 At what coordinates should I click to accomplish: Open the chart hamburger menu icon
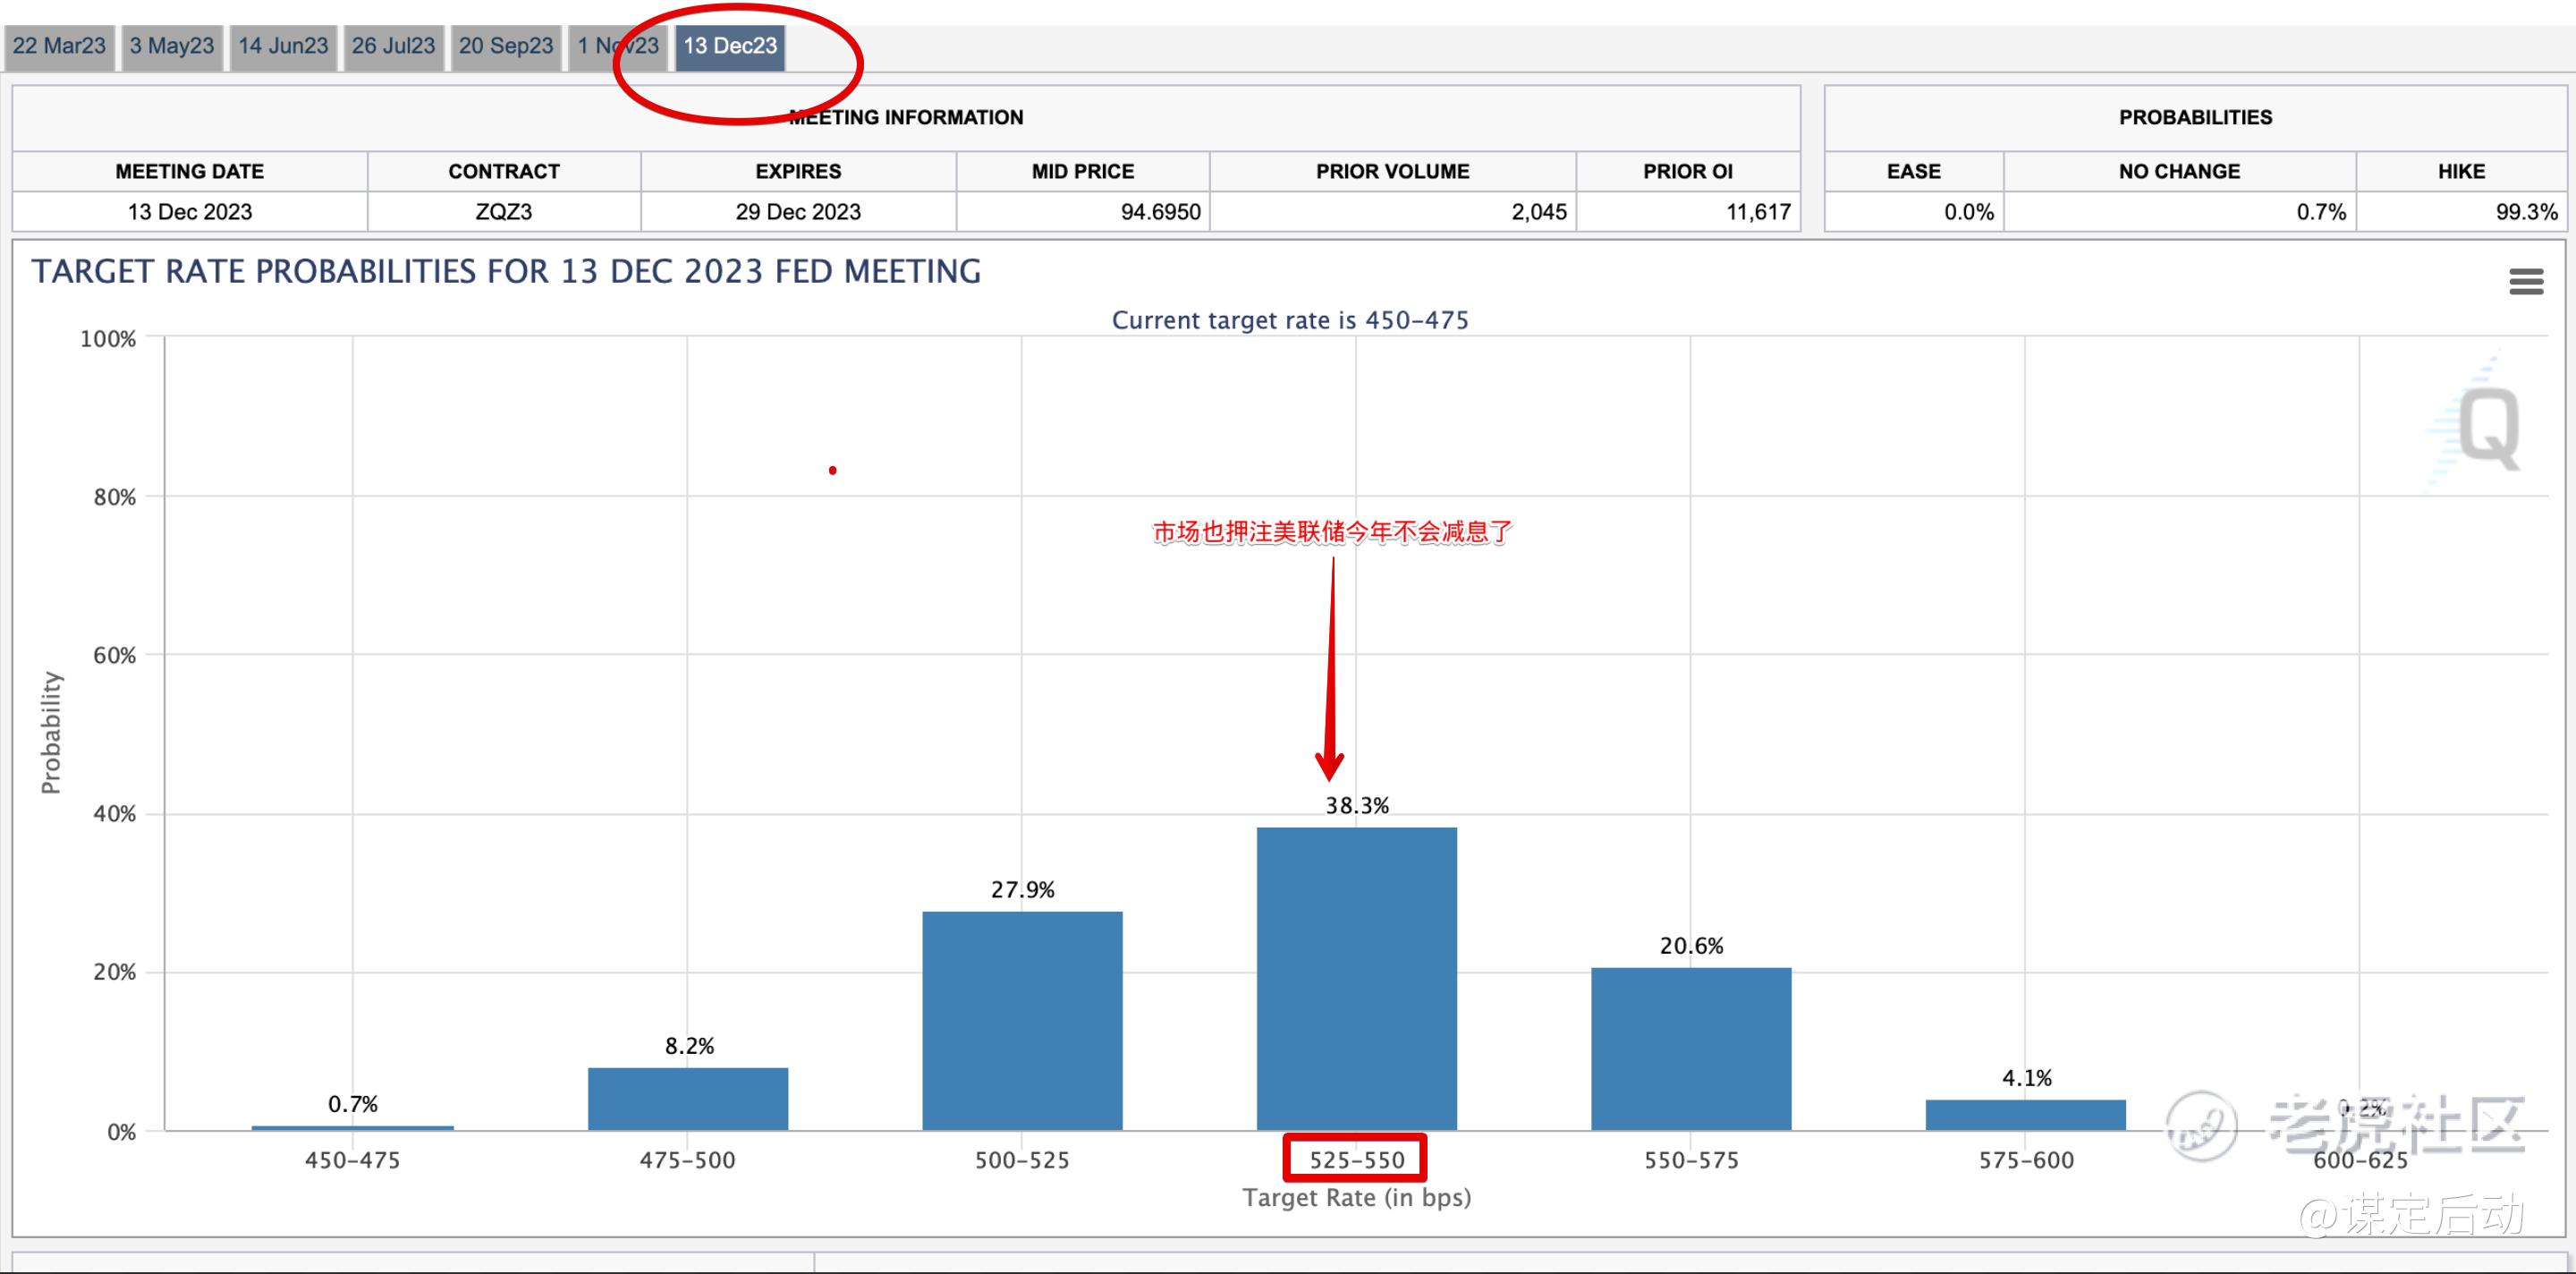[x=2526, y=281]
